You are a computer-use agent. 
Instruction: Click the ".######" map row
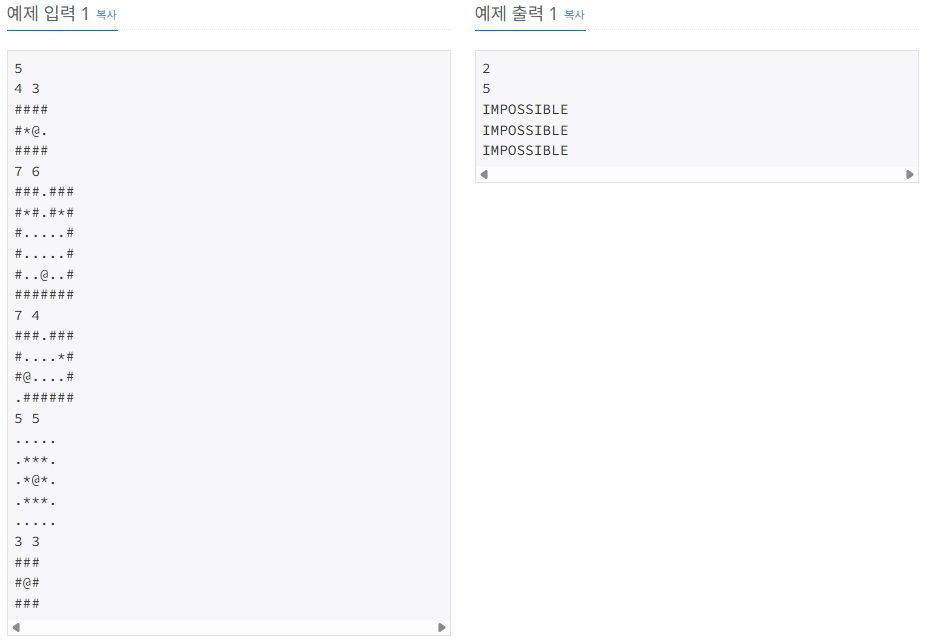[44, 398]
